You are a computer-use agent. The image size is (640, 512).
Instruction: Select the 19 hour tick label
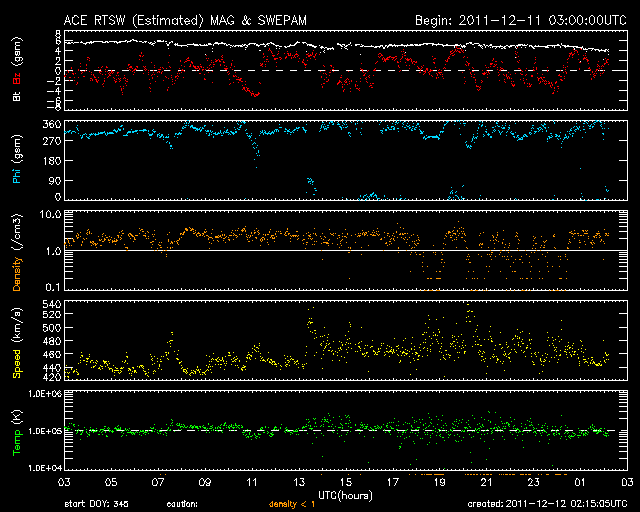point(439,482)
